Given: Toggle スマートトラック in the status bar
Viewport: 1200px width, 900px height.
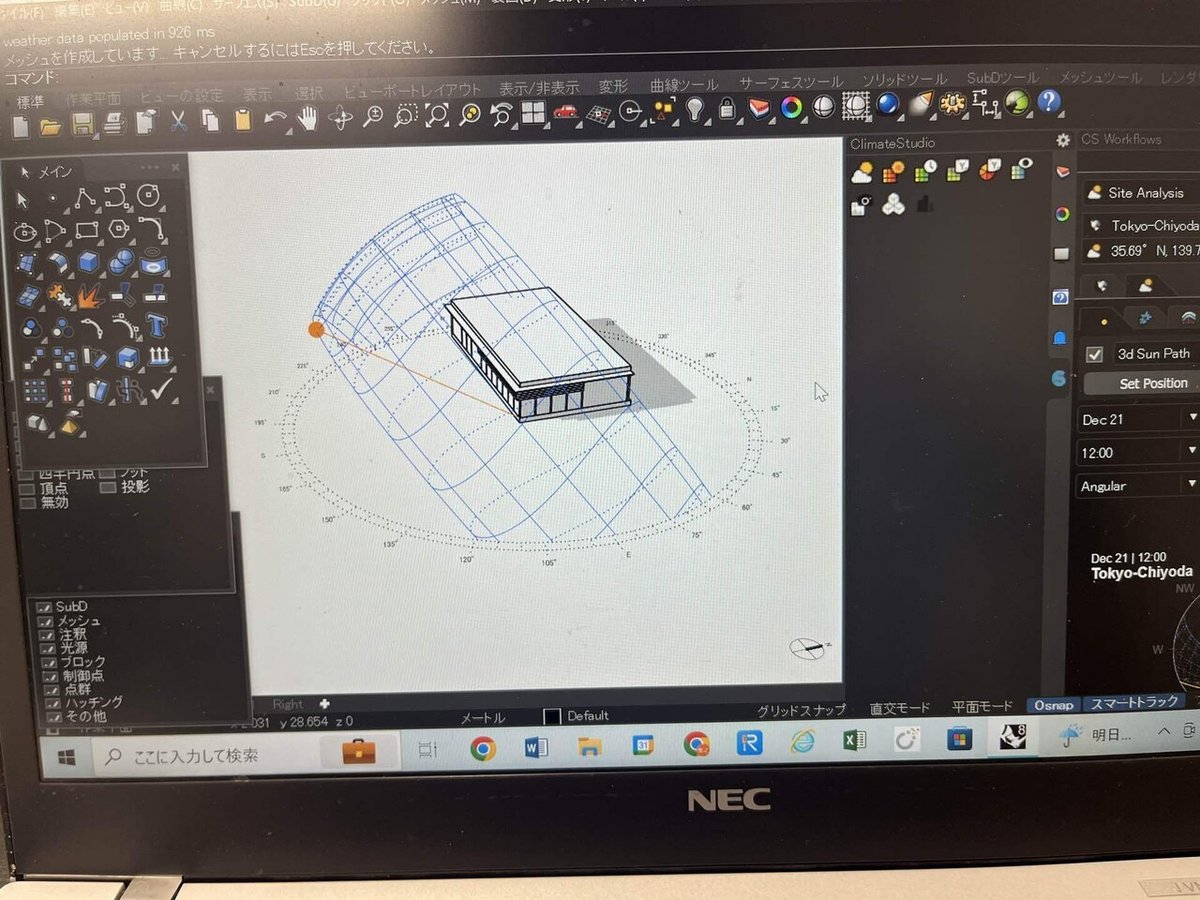Looking at the screenshot, I should coord(1133,703).
